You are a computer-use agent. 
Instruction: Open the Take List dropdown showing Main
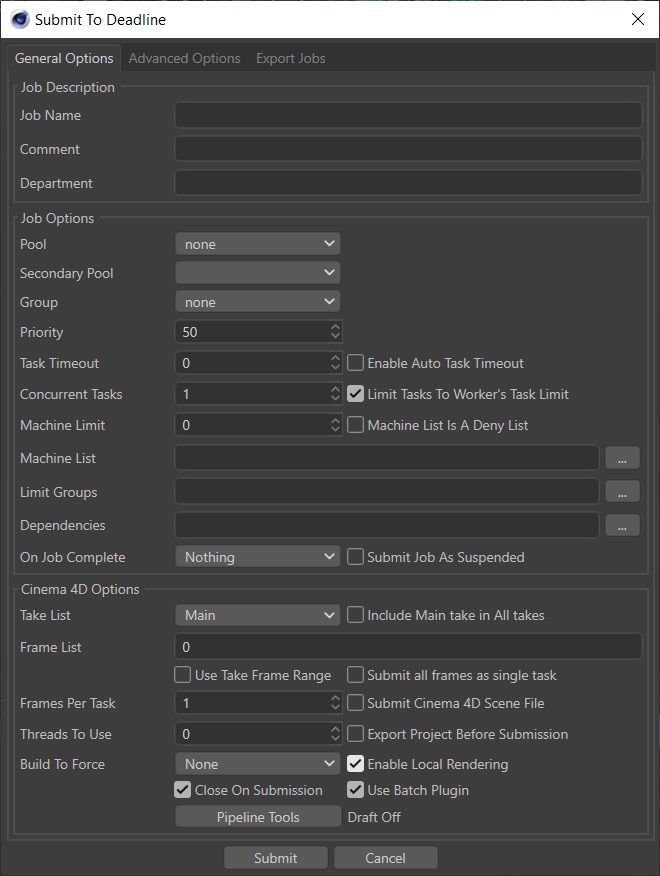257,615
